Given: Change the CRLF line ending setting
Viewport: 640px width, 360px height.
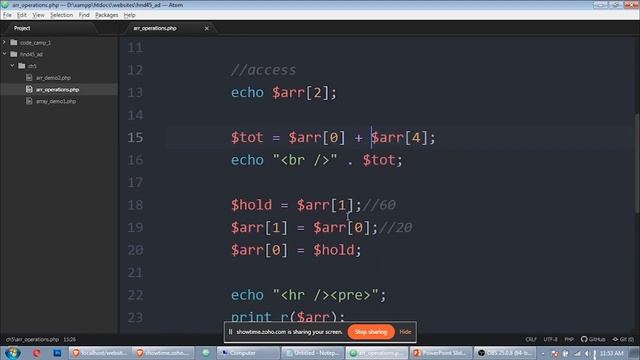Looking at the screenshot, I should 531,340.
